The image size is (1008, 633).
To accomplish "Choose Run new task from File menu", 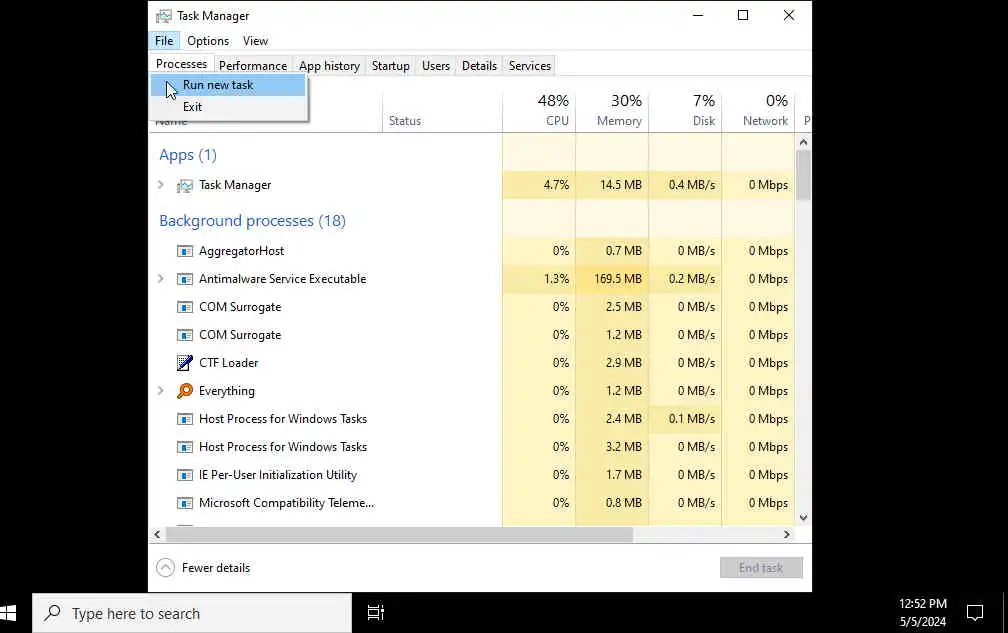I will pos(228,85).
